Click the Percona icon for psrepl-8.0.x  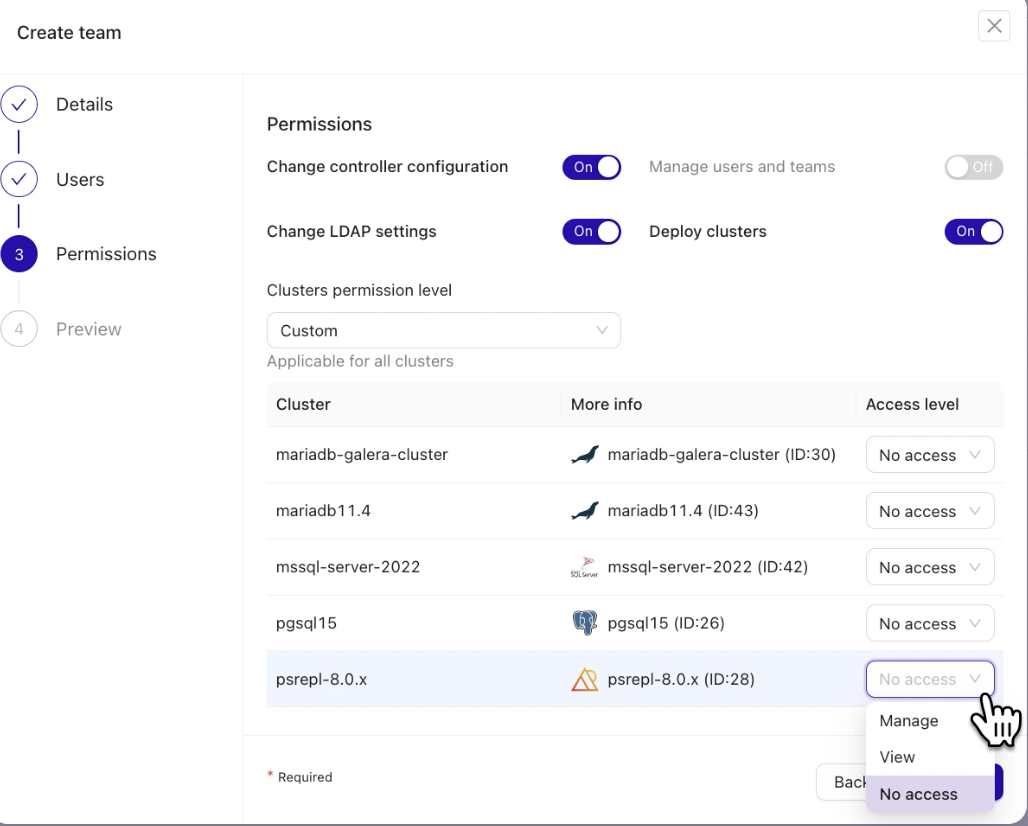click(585, 680)
